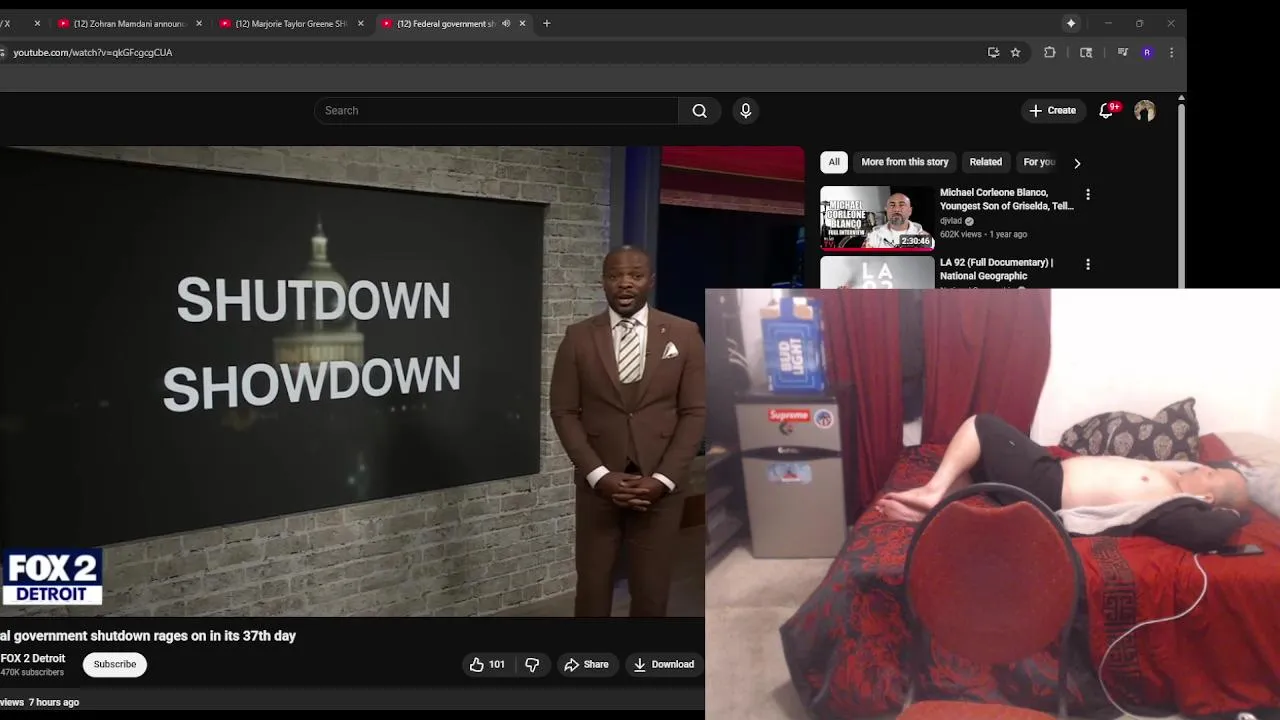This screenshot has height=720, width=1280.
Task: Switch to the Marjorie Taylor Greene tab
Action: [x=291, y=23]
